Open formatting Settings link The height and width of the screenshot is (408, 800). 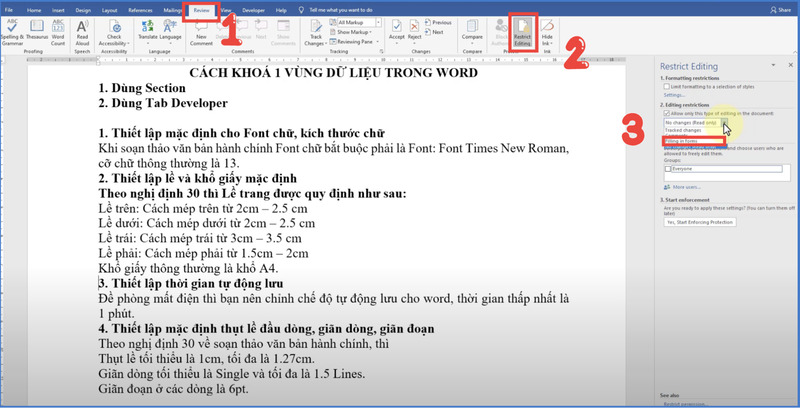tap(674, 95)
